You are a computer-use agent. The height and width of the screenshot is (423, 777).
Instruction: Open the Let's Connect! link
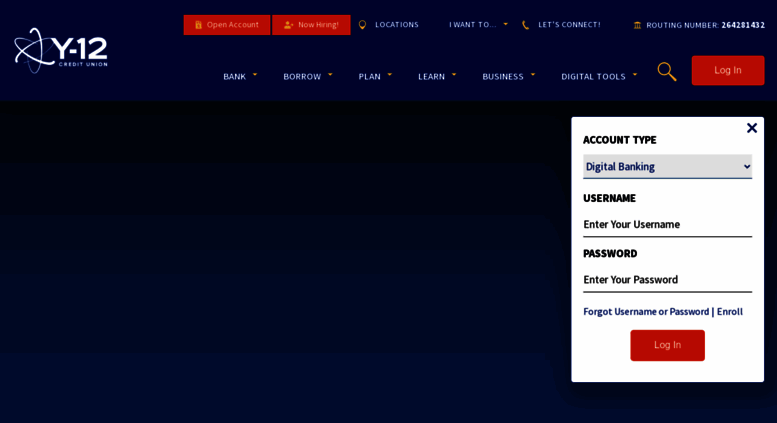569,25
